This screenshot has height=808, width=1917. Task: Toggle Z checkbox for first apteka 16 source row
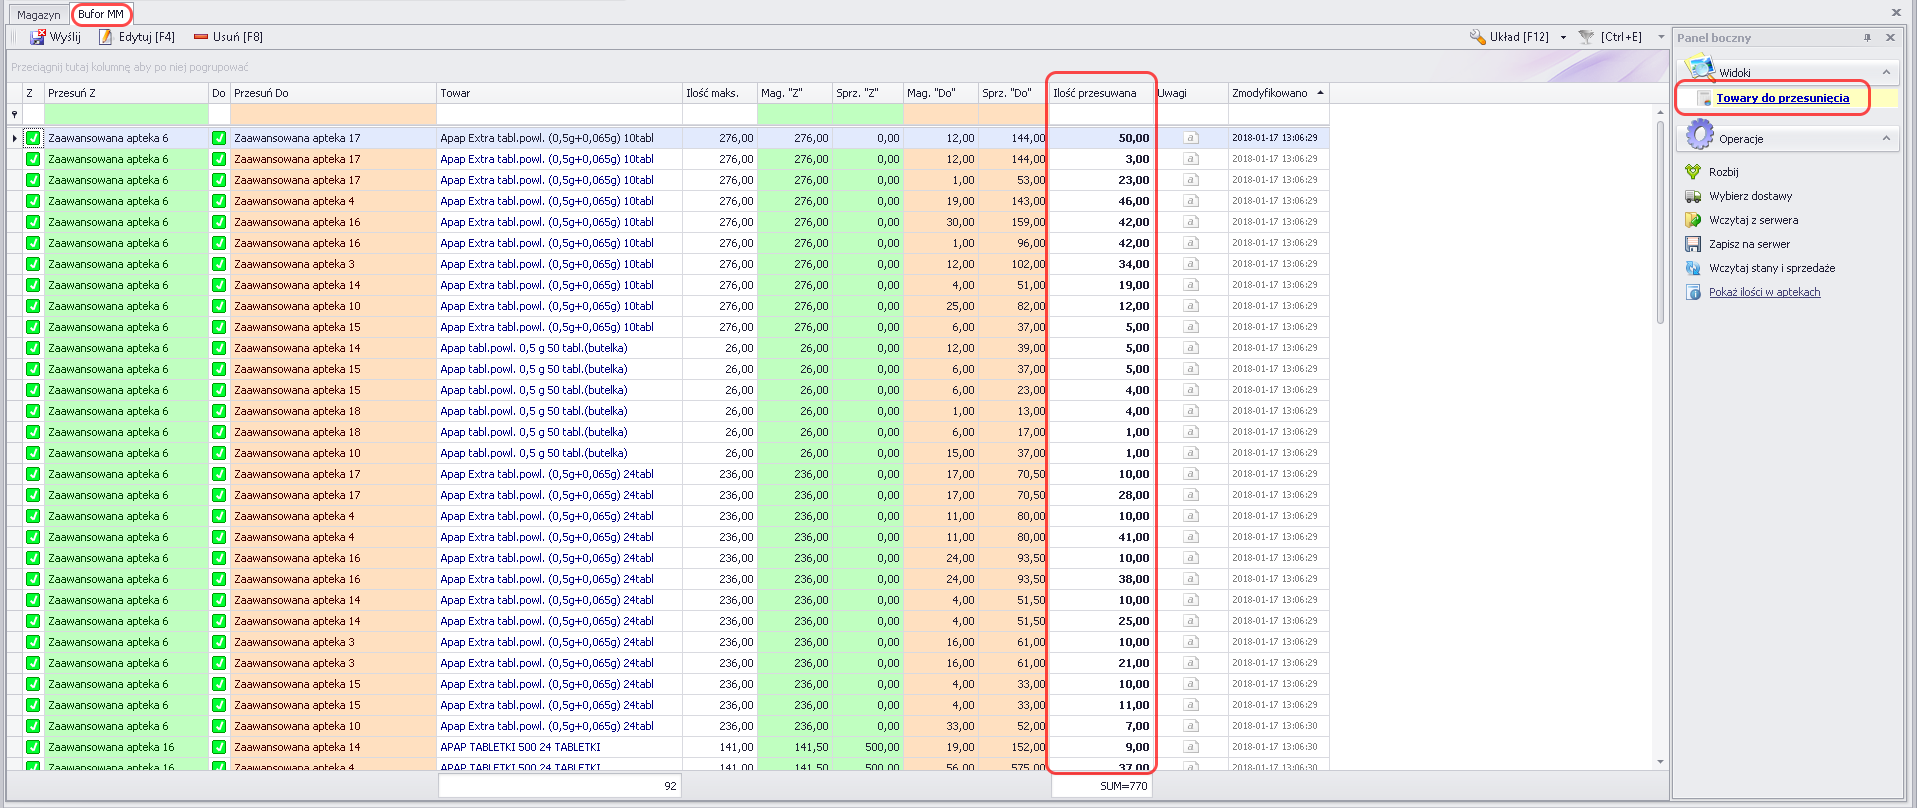[x=33, y=747]
